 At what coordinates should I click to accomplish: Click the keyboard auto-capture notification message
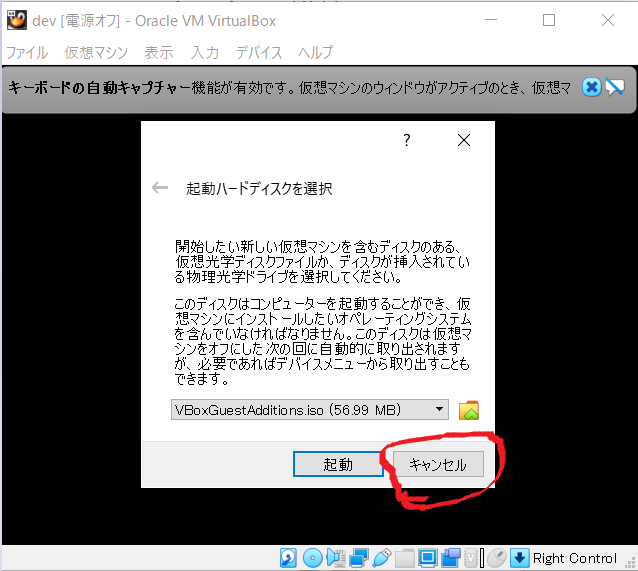(289, 88)
